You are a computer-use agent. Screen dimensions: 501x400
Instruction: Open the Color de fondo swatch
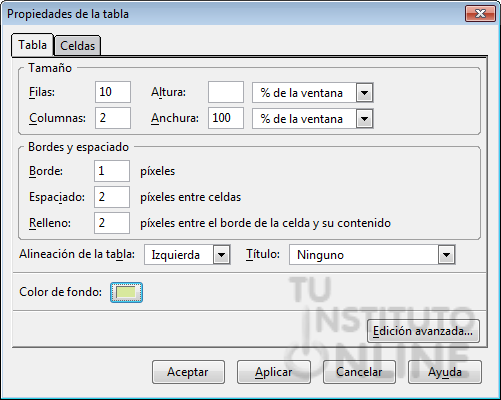pyautogui.click(x=126, y=292)
